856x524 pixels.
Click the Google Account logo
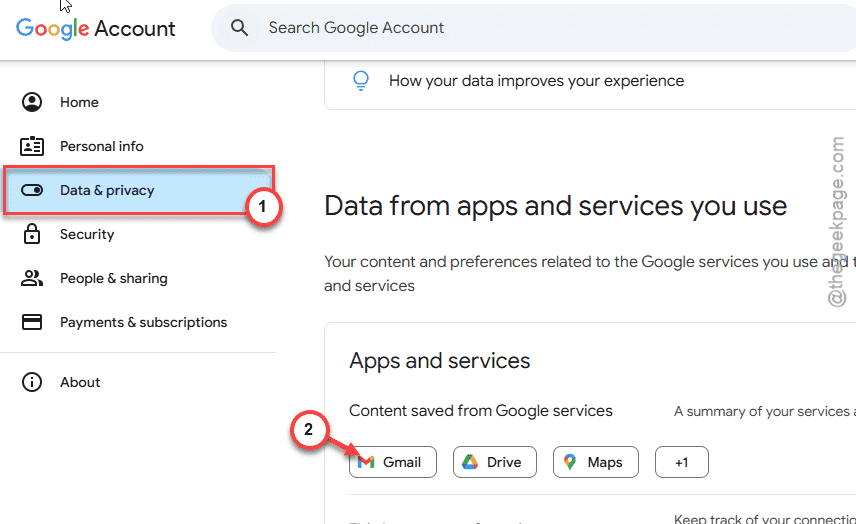click(x=96, y=28)
